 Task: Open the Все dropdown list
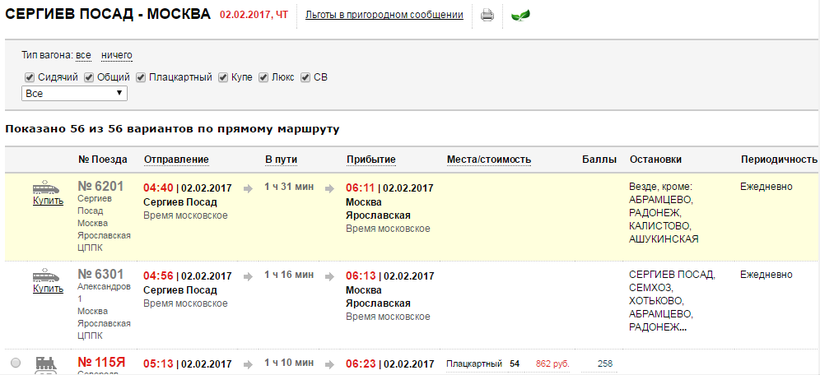[74, 94]
